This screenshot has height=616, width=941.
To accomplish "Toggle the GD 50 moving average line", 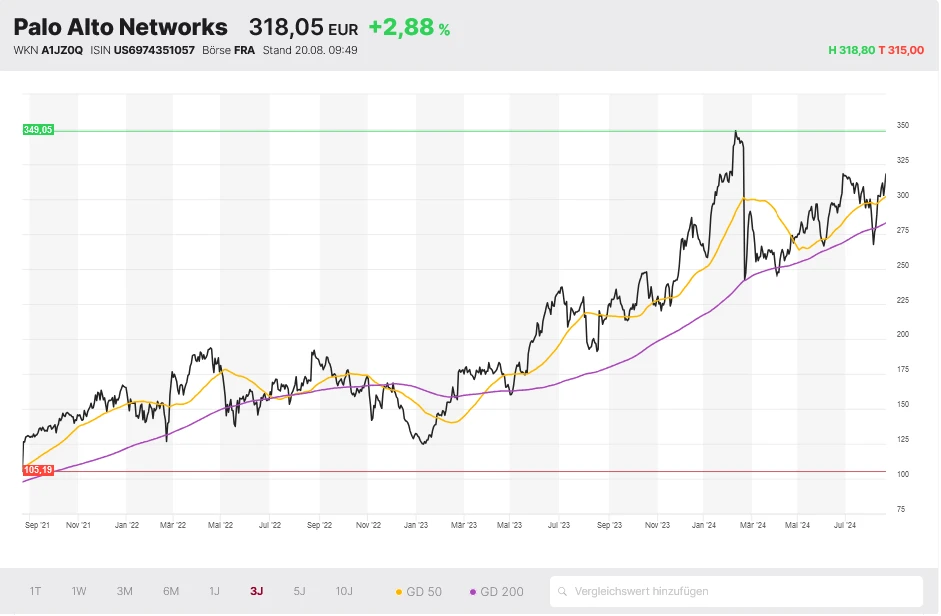I will click(417, 592).
